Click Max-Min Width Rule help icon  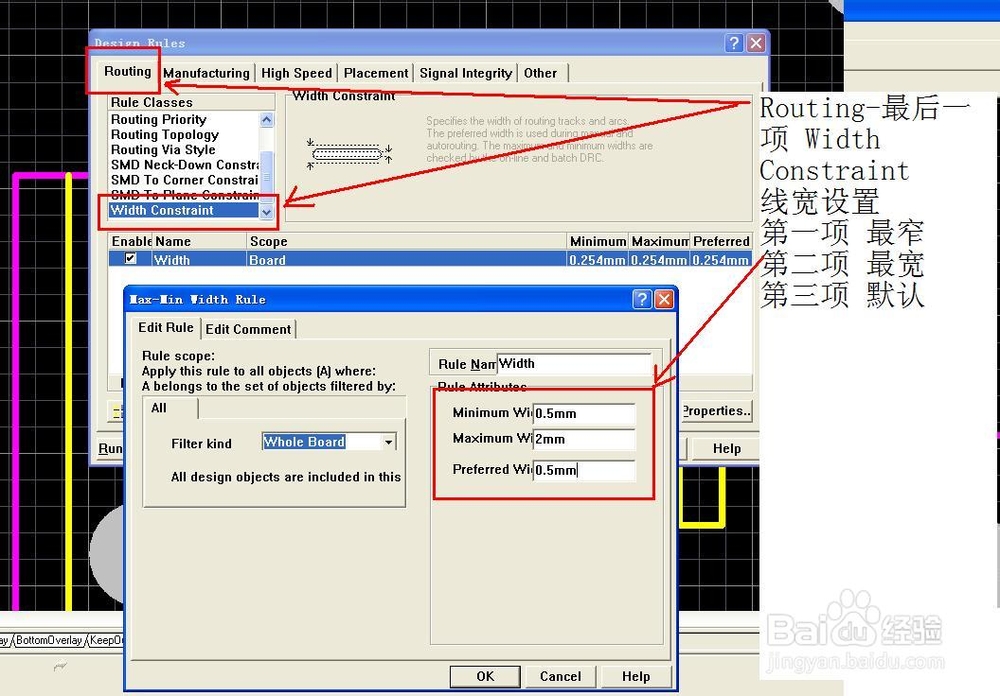point(642,299)
